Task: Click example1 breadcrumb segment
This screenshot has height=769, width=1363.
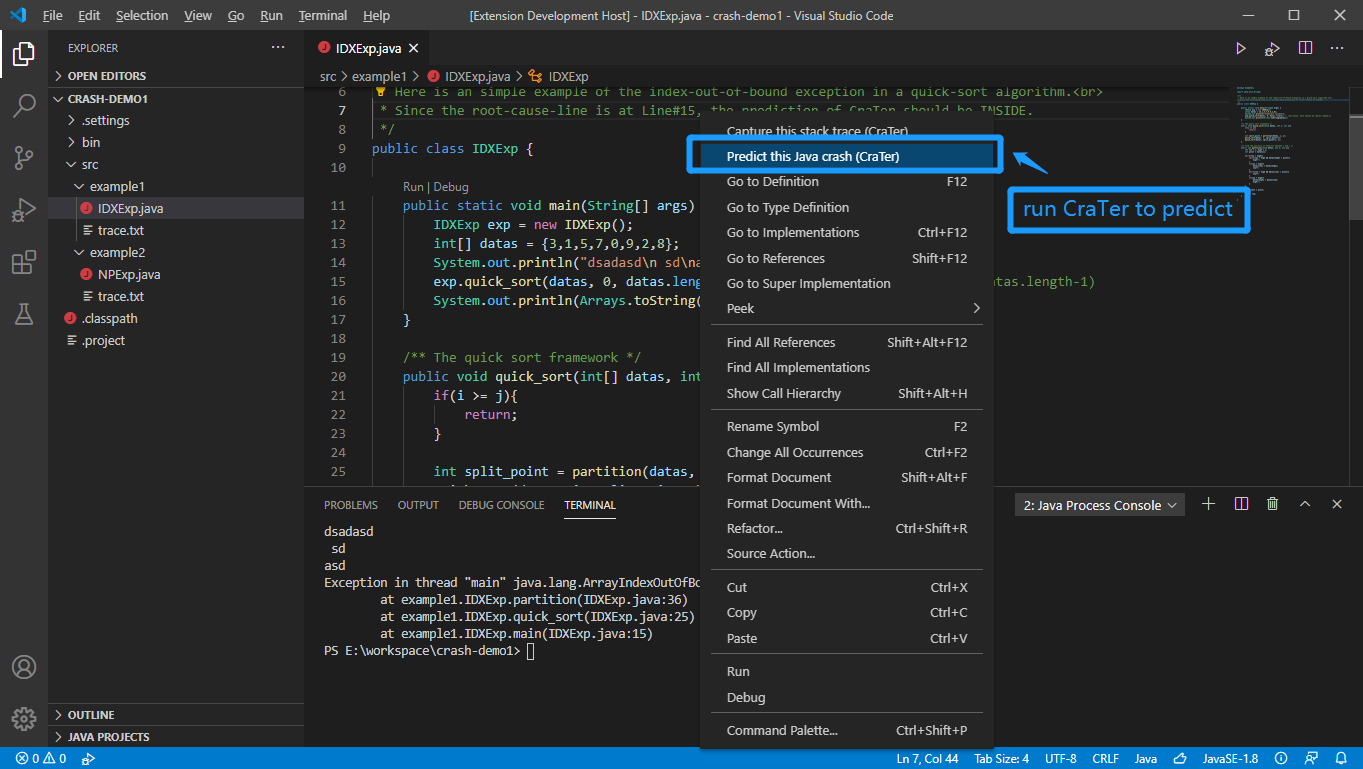Action: click(x=379, y=76)
